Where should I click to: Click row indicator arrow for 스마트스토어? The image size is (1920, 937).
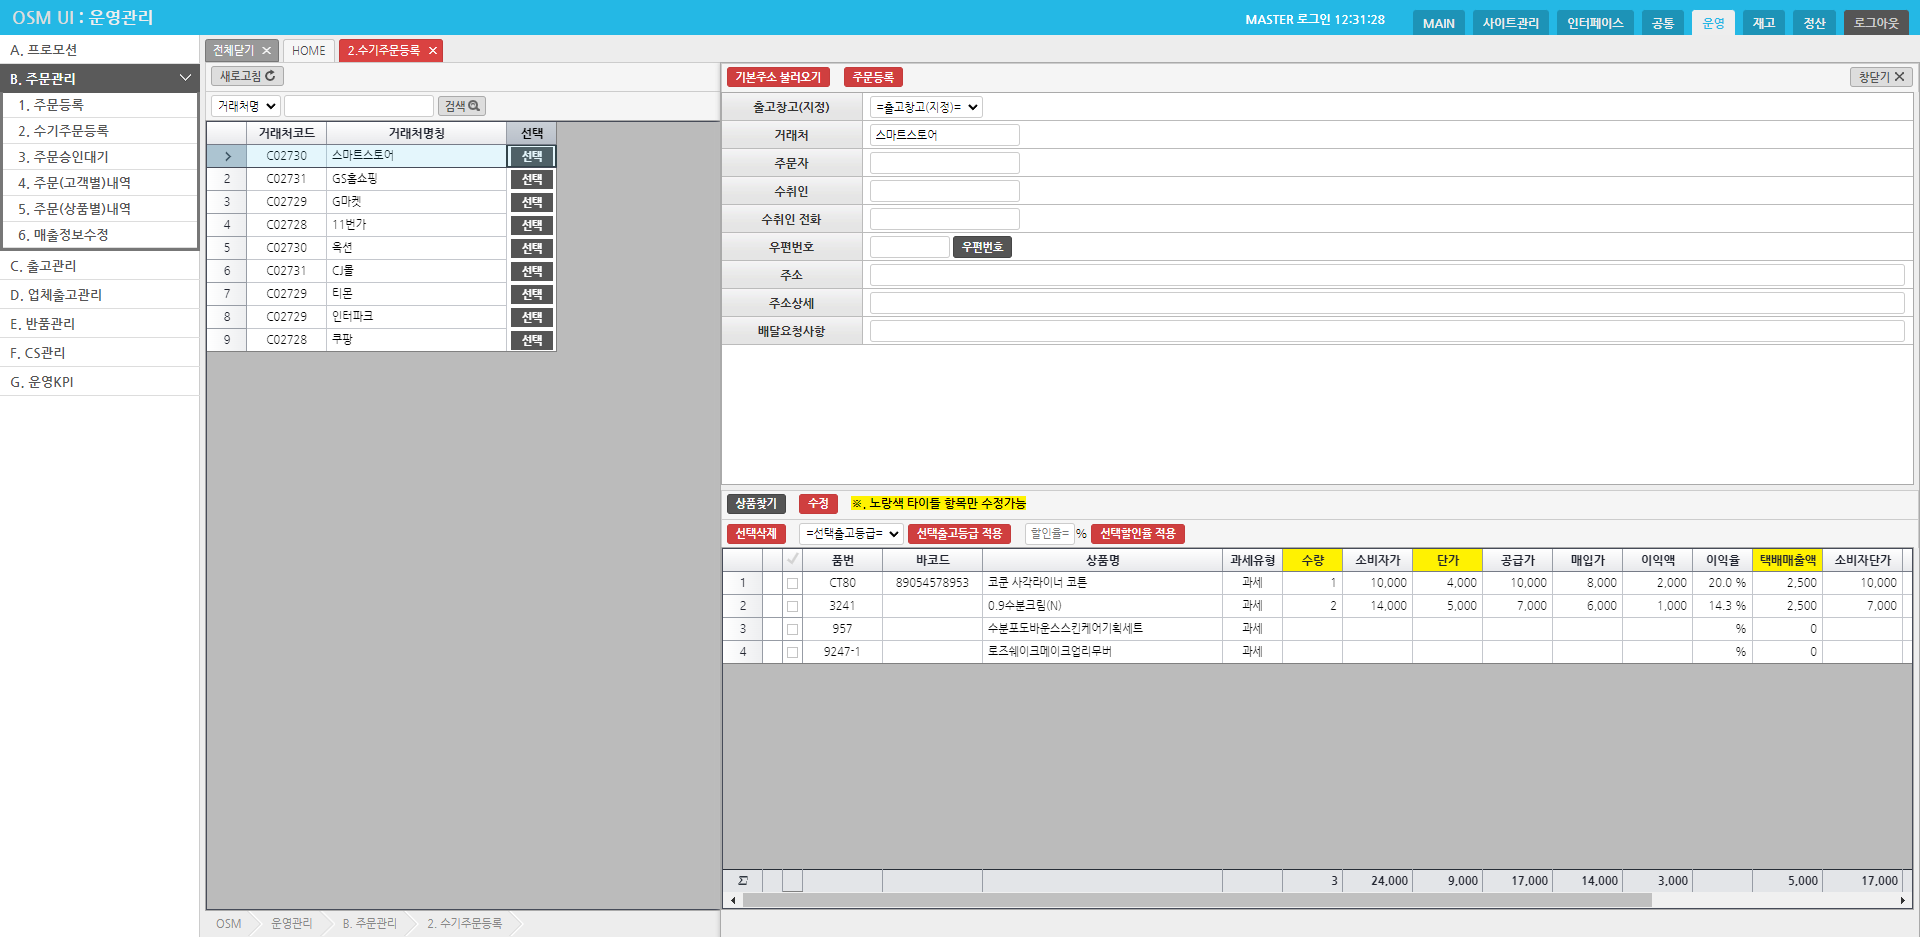[x=227, y=156]
